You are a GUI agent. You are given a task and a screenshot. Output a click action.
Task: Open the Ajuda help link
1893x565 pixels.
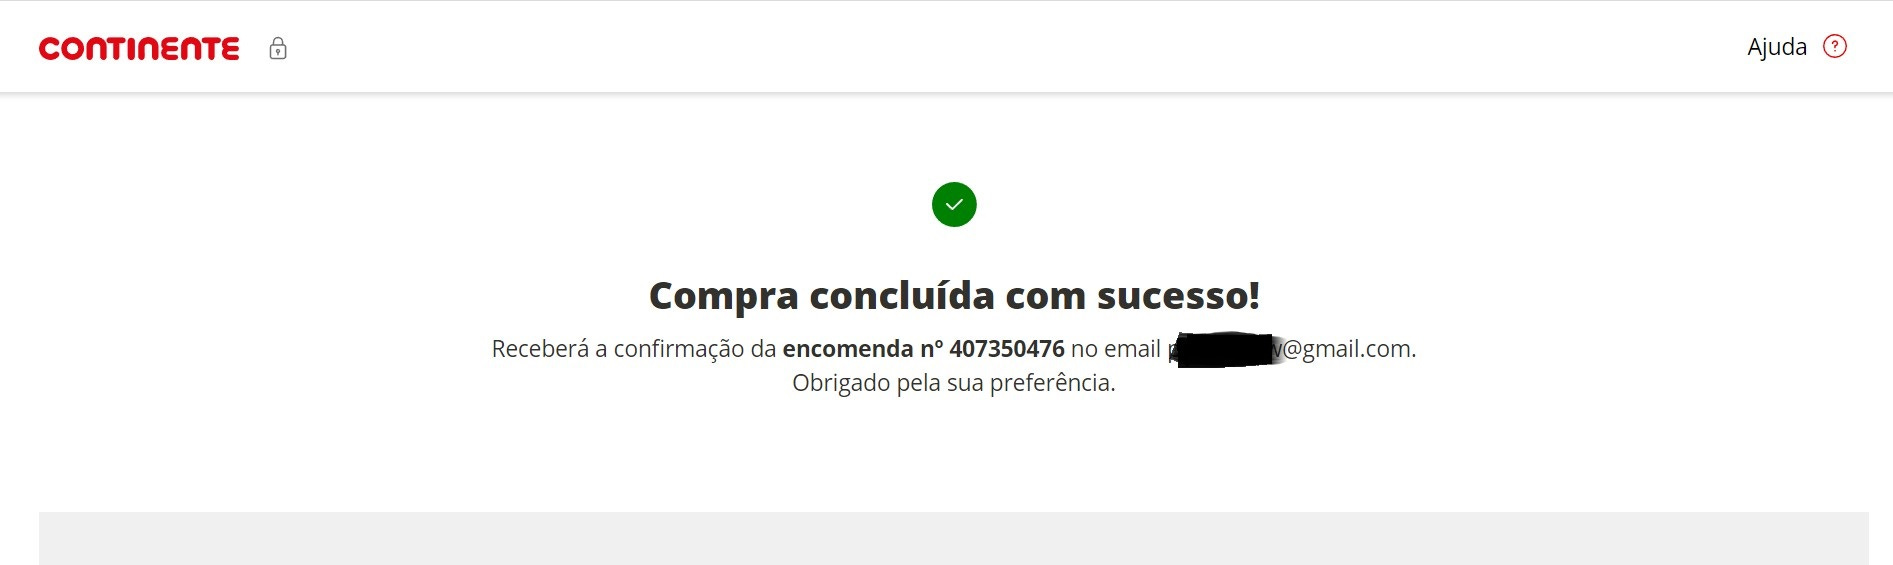coord(1777,47)
